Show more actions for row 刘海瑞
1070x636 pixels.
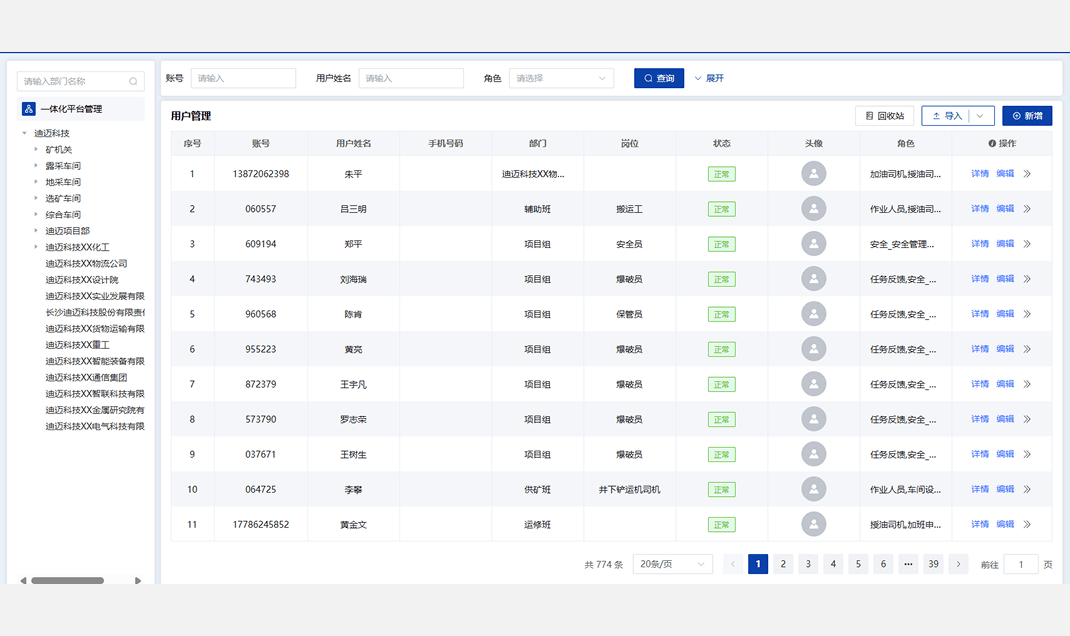(1027, 279)
